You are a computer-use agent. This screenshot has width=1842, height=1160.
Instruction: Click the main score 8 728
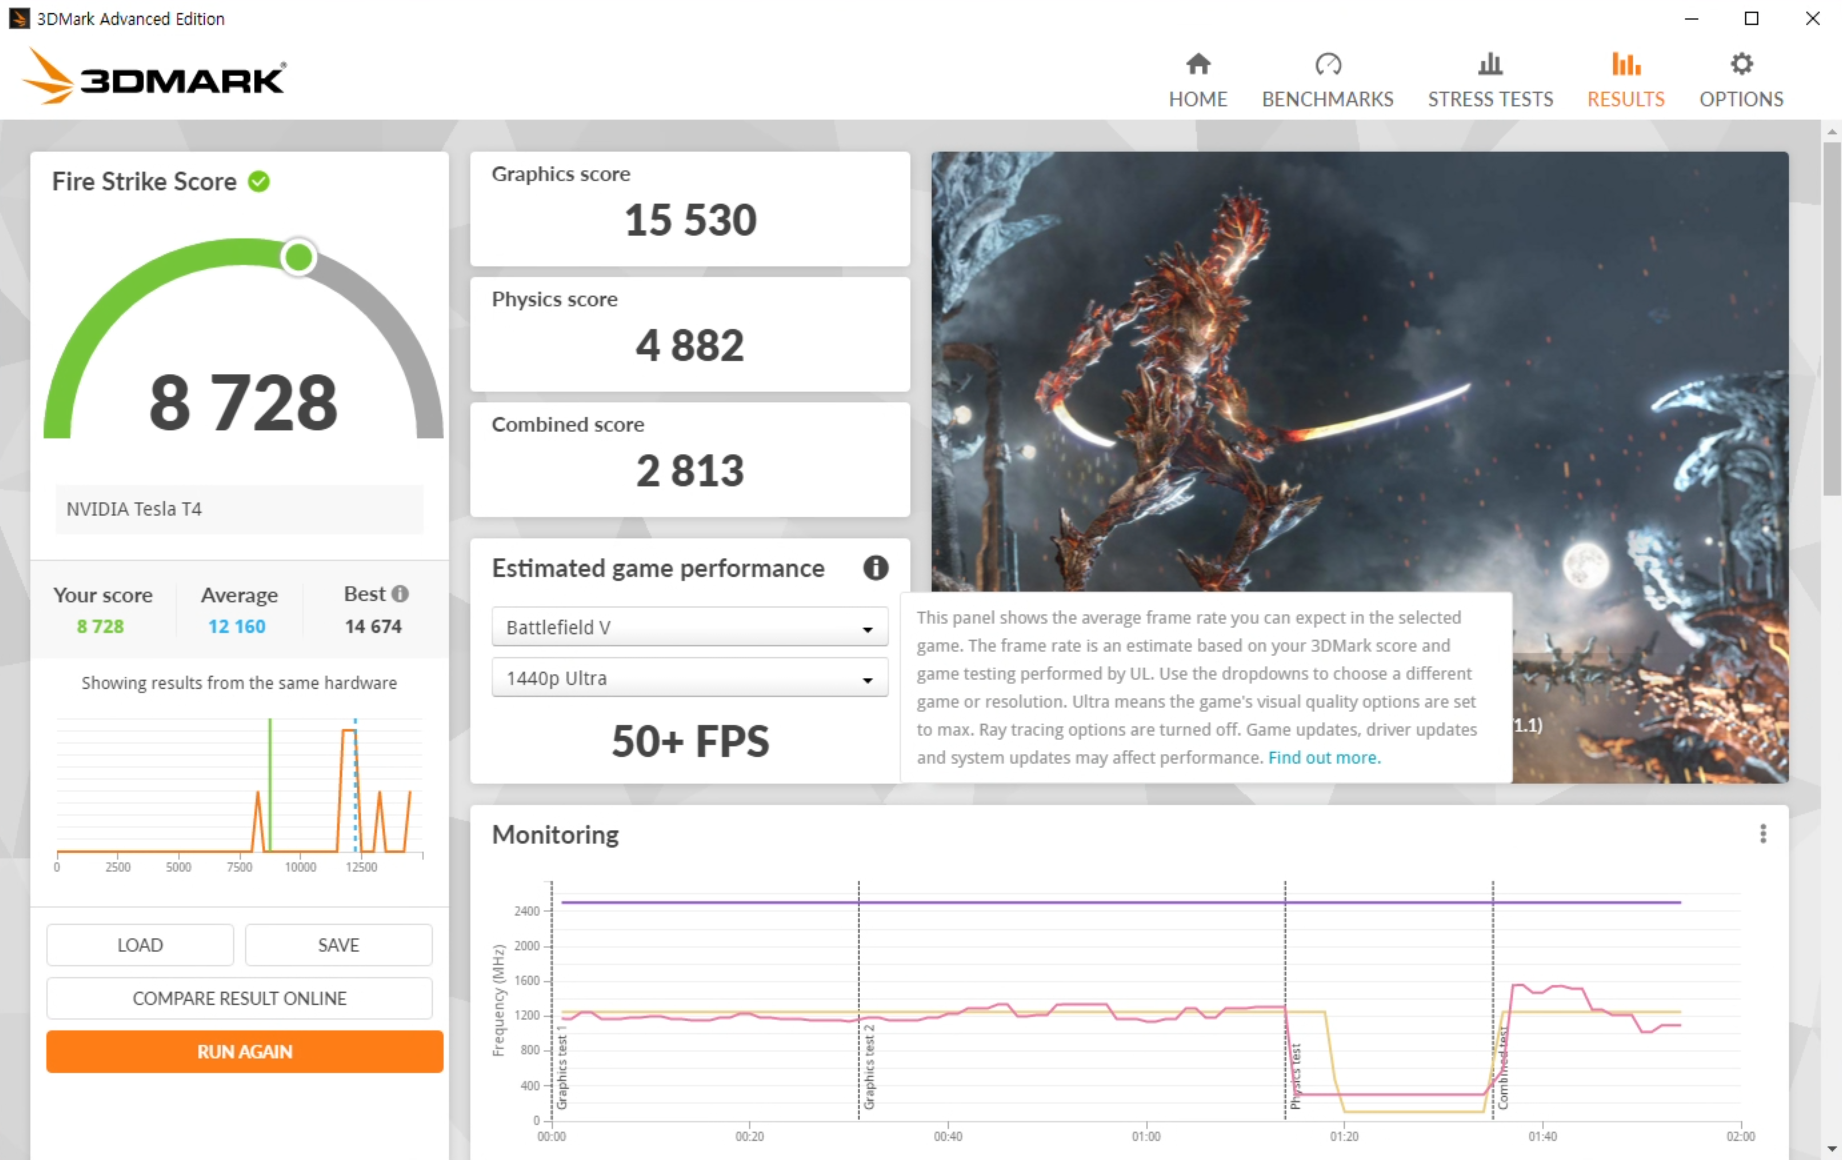[x=243, y=403]
